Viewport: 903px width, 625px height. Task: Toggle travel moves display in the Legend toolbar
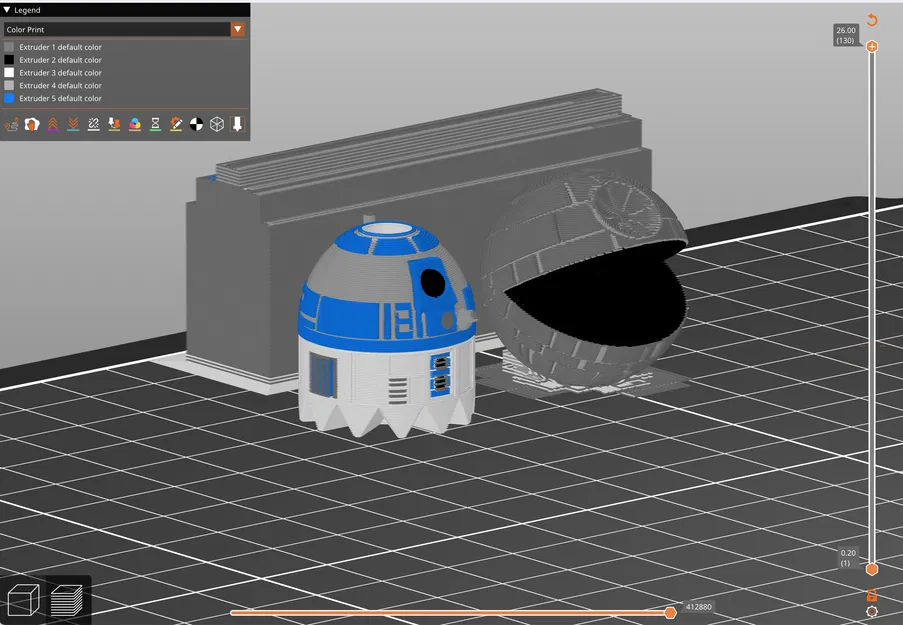coord(11,124)
